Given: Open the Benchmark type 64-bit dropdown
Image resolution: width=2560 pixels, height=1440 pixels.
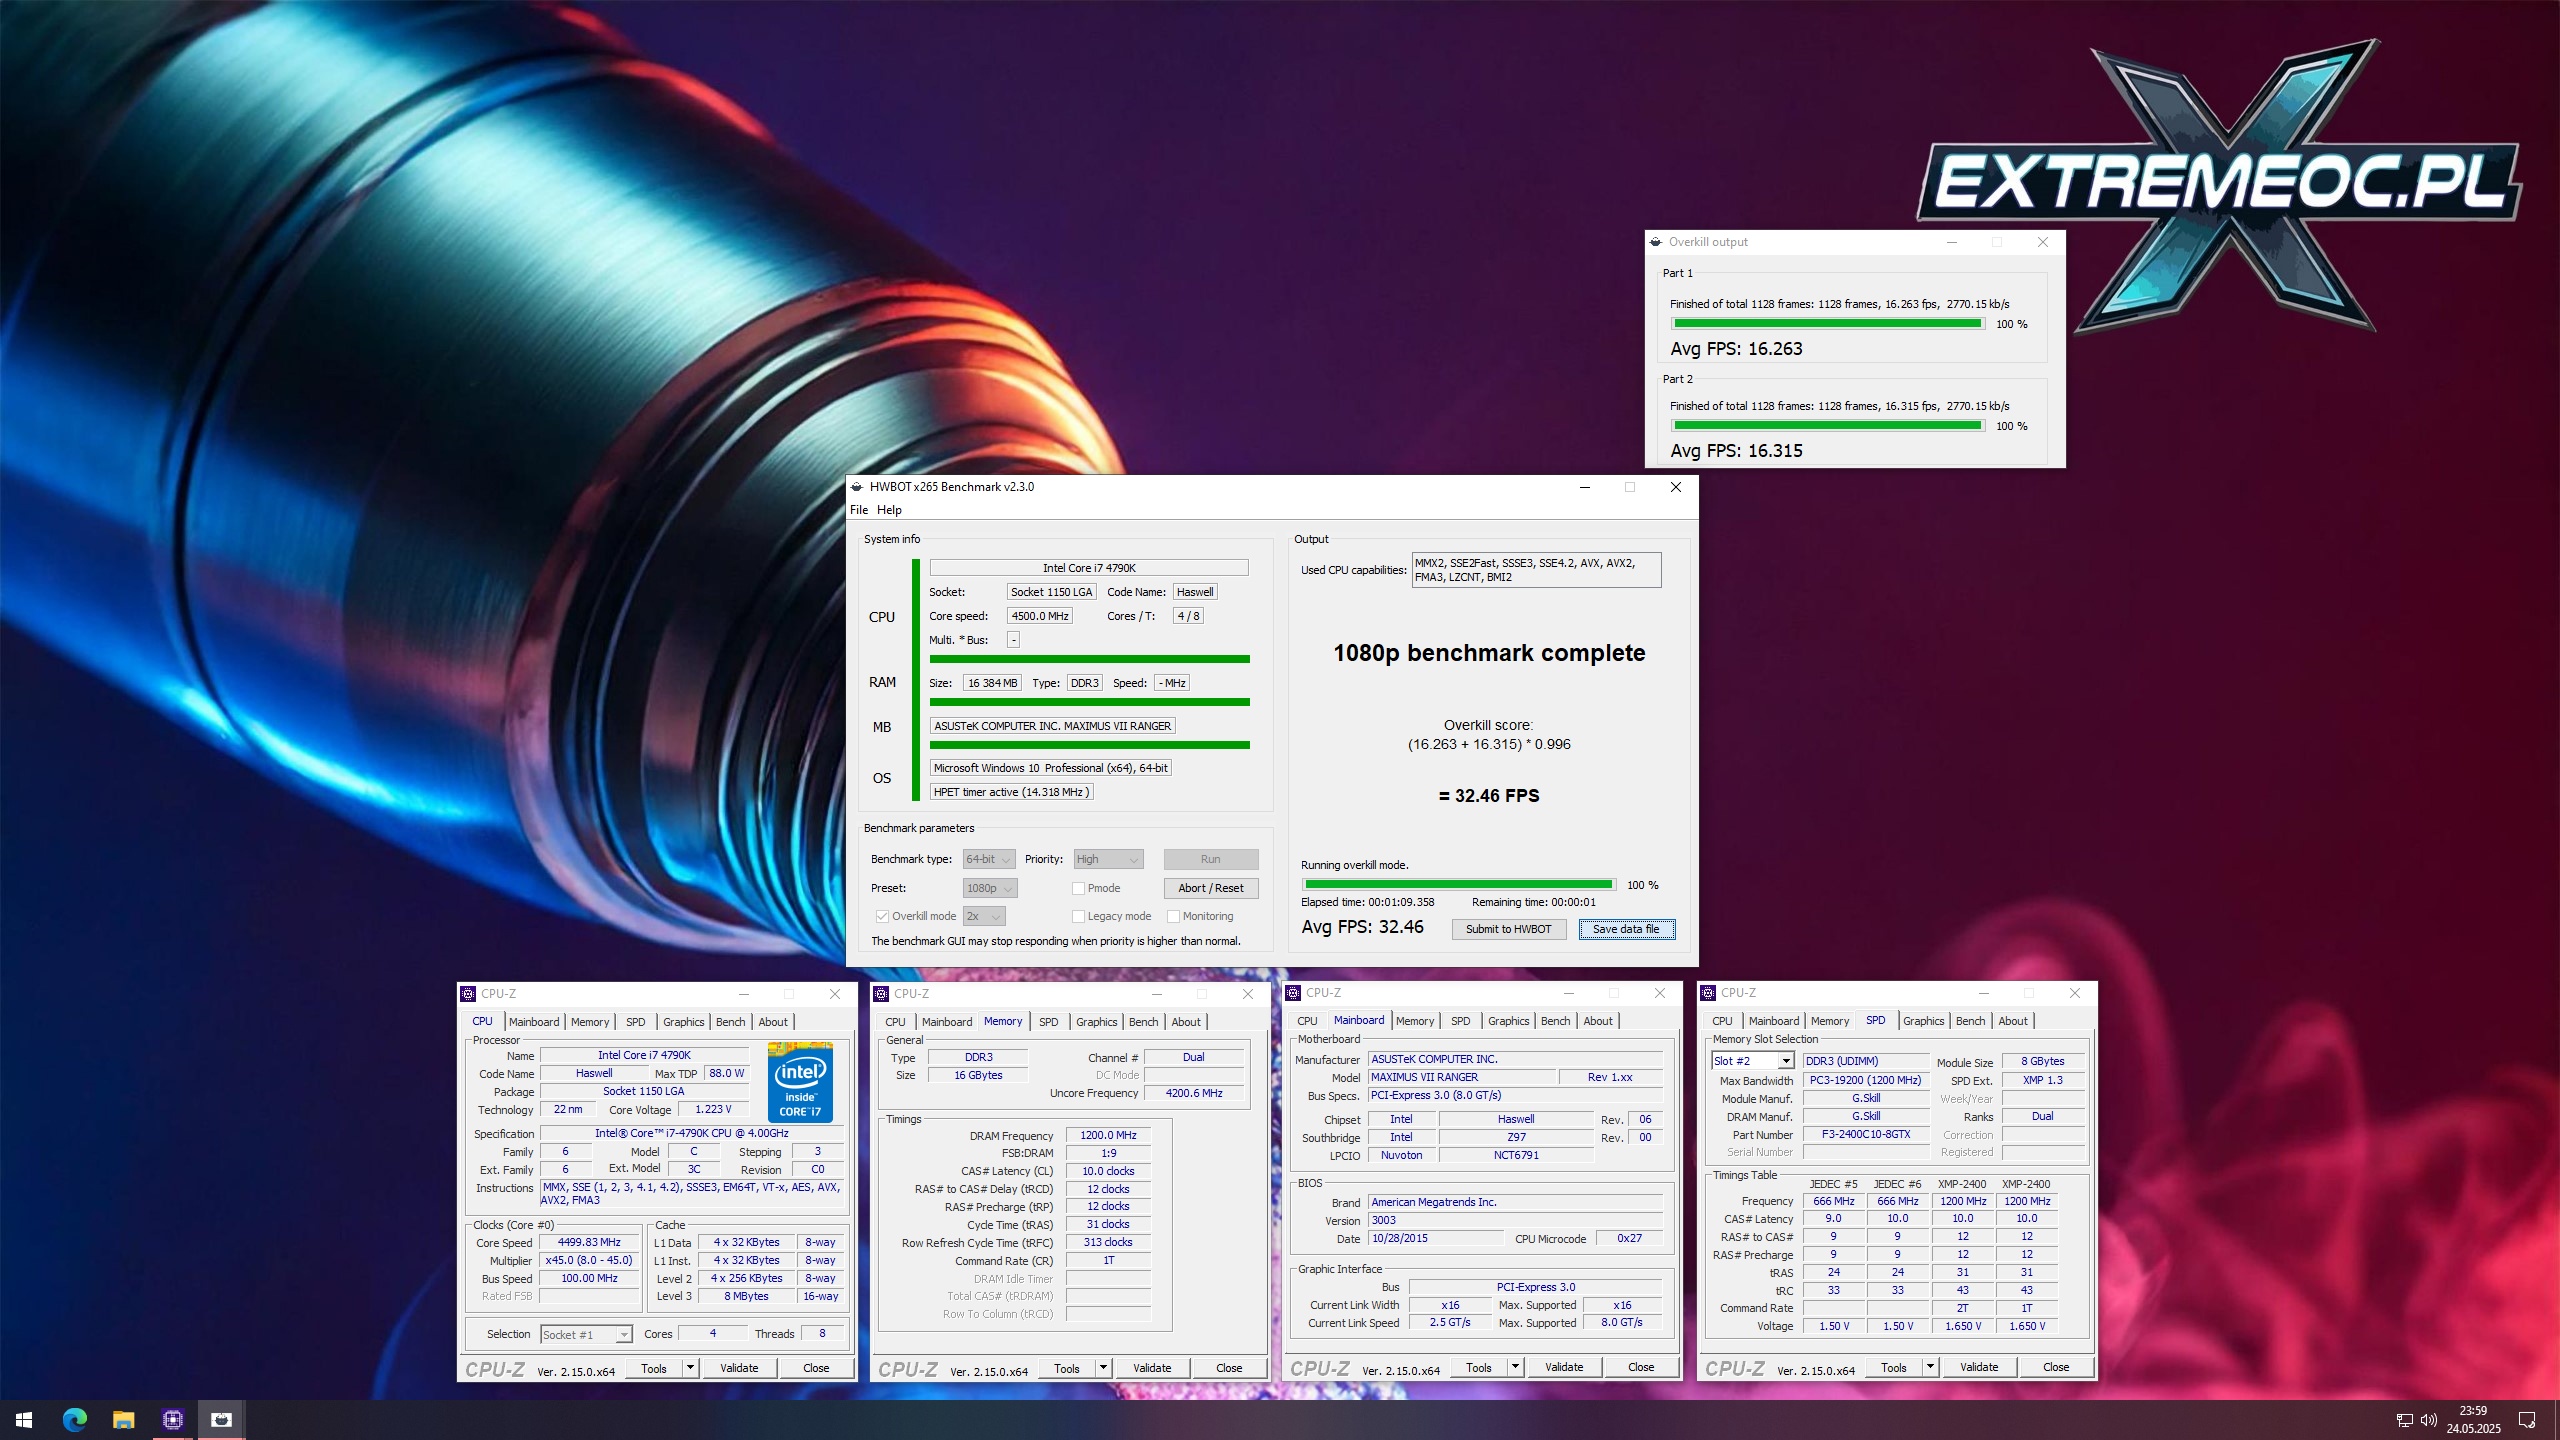Looking at the screenshot, I should pyautogui.click(x=988, y=859).
